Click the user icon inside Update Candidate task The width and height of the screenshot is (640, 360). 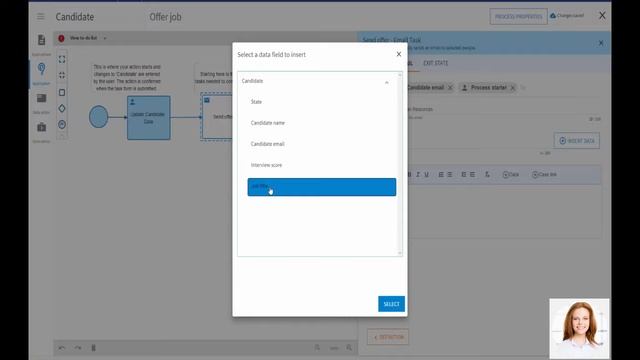coord(132,102)
